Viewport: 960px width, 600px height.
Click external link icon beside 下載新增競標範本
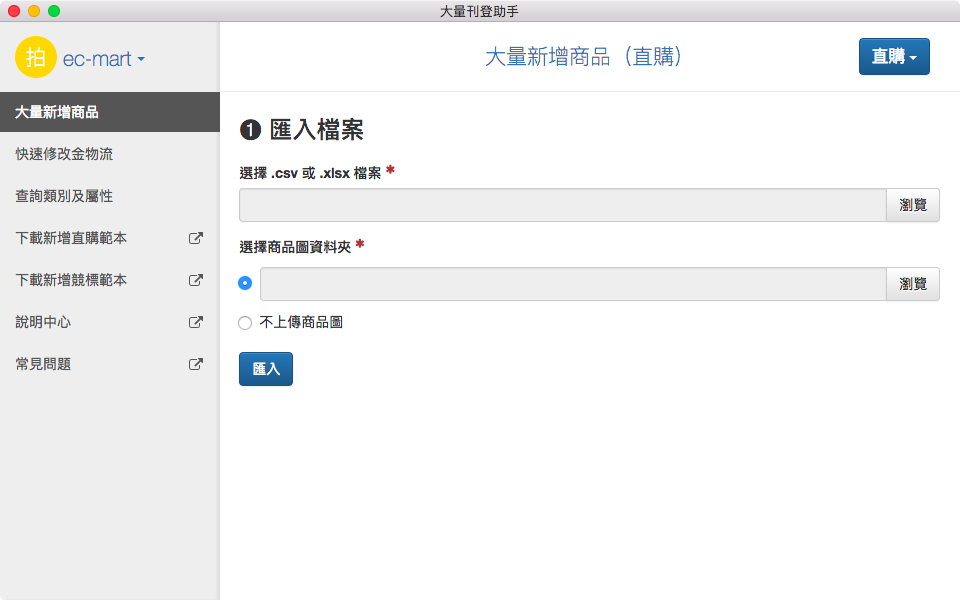tap(196, 281)
